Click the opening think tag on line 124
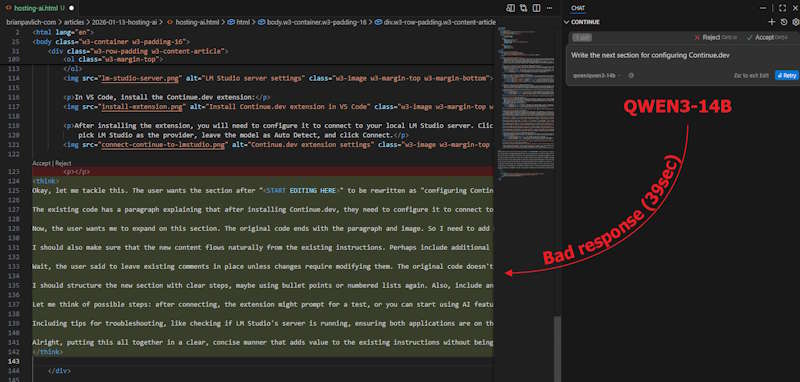Viewport: 800px width, 382px height. coord(46,181)
